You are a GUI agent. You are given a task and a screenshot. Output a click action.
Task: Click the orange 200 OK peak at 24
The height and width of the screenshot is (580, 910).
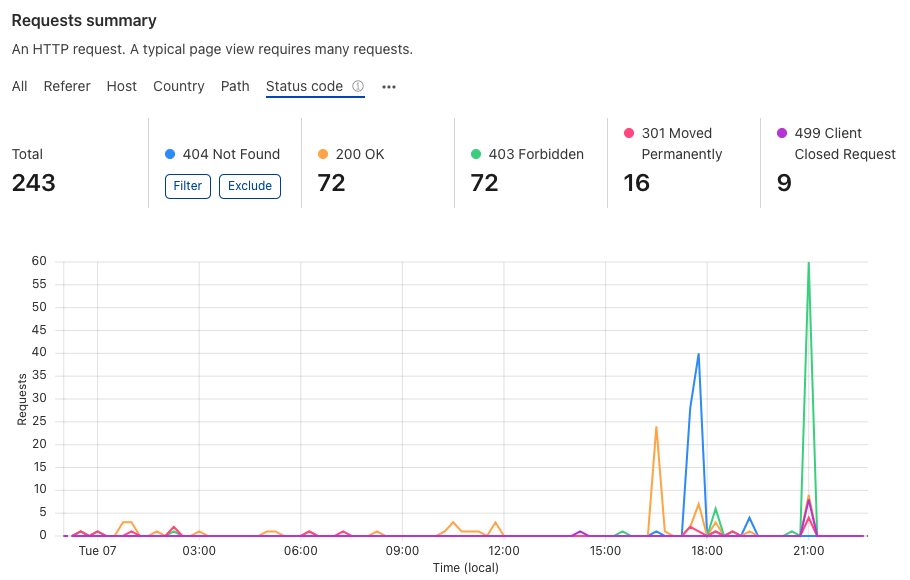(656, 427)
